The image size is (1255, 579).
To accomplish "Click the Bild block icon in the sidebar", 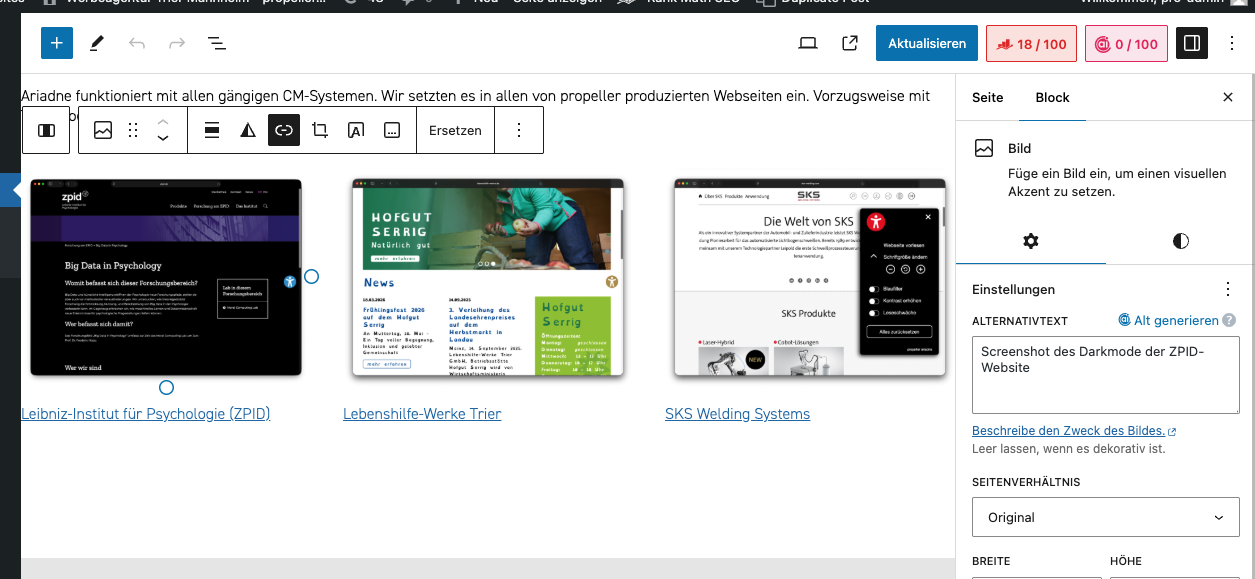I will point(984,148).
